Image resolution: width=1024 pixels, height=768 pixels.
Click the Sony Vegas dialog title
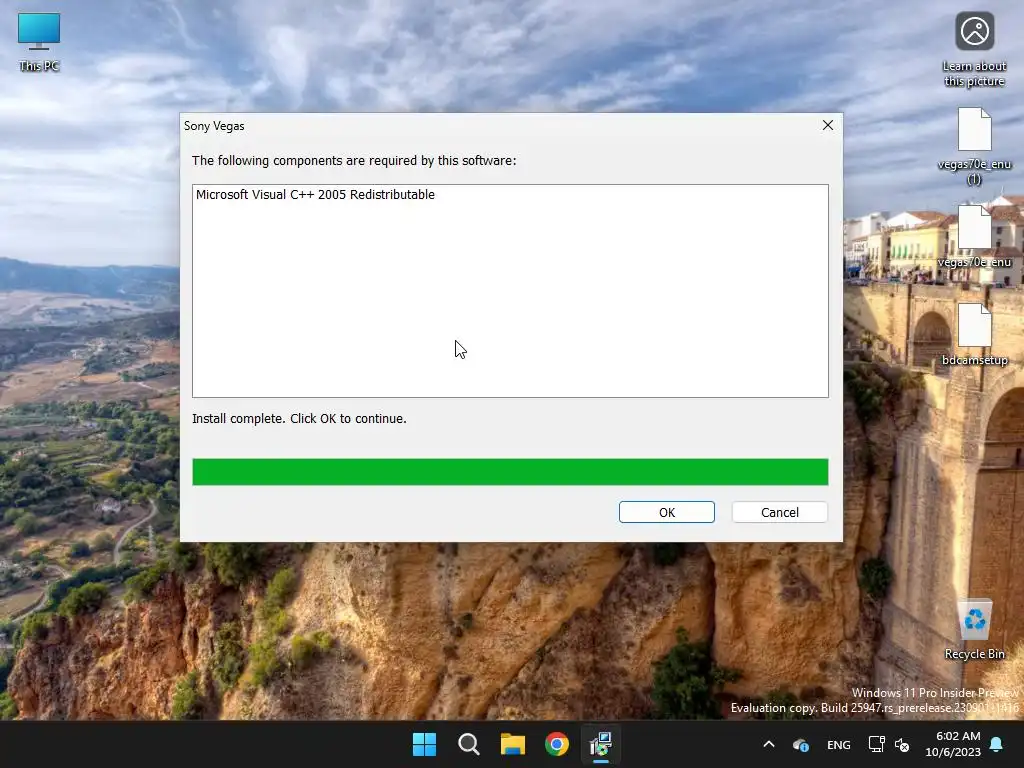coord(214,125)
